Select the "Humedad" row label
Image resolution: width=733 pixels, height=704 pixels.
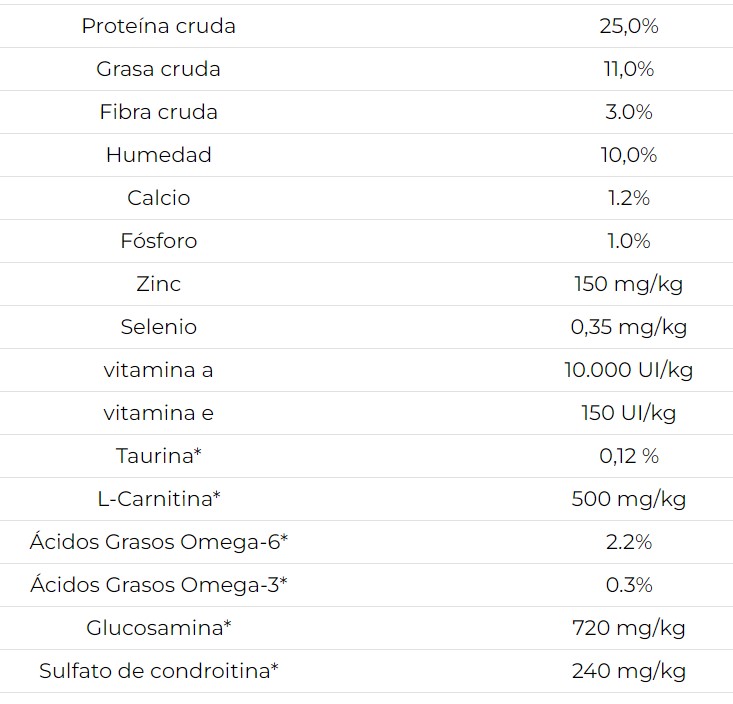point(158,155)
